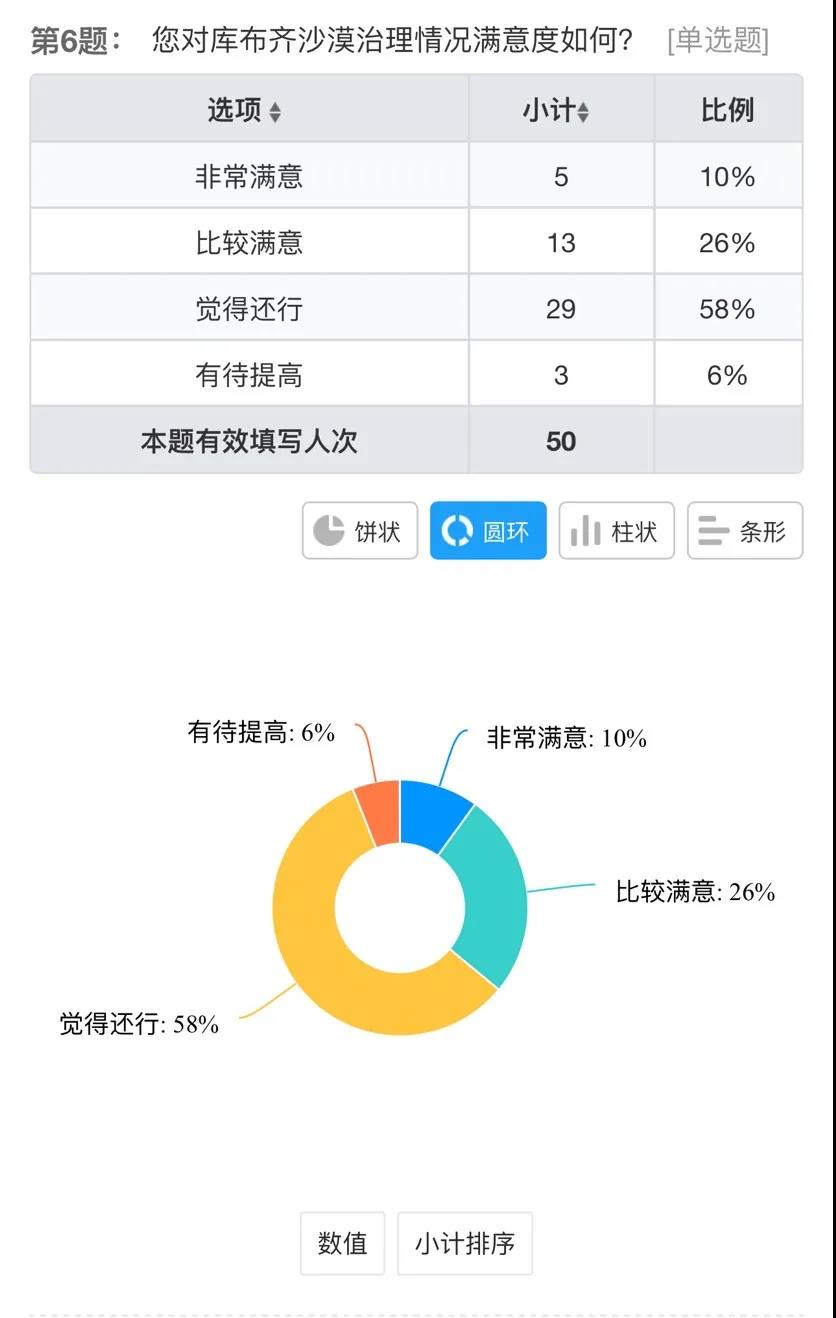This screenshot has width=836, height=1318.
Task: Select the 条形 chart type
Action: [745, 531]
